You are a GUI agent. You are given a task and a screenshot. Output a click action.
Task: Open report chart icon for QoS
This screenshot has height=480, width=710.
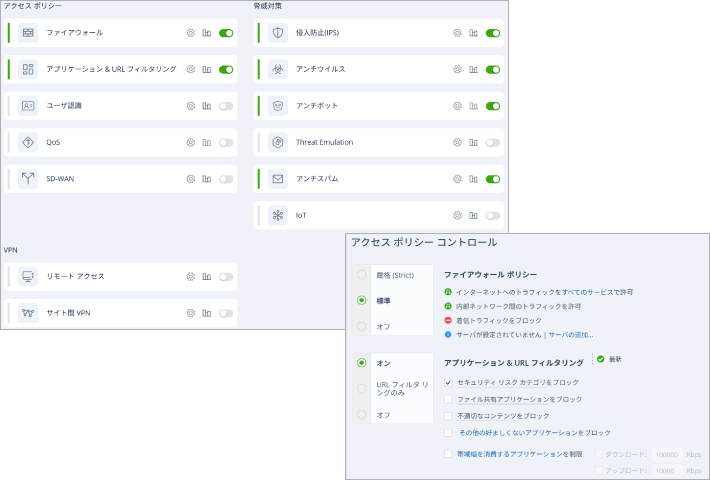pyautogui.click(x=206, y=143)
